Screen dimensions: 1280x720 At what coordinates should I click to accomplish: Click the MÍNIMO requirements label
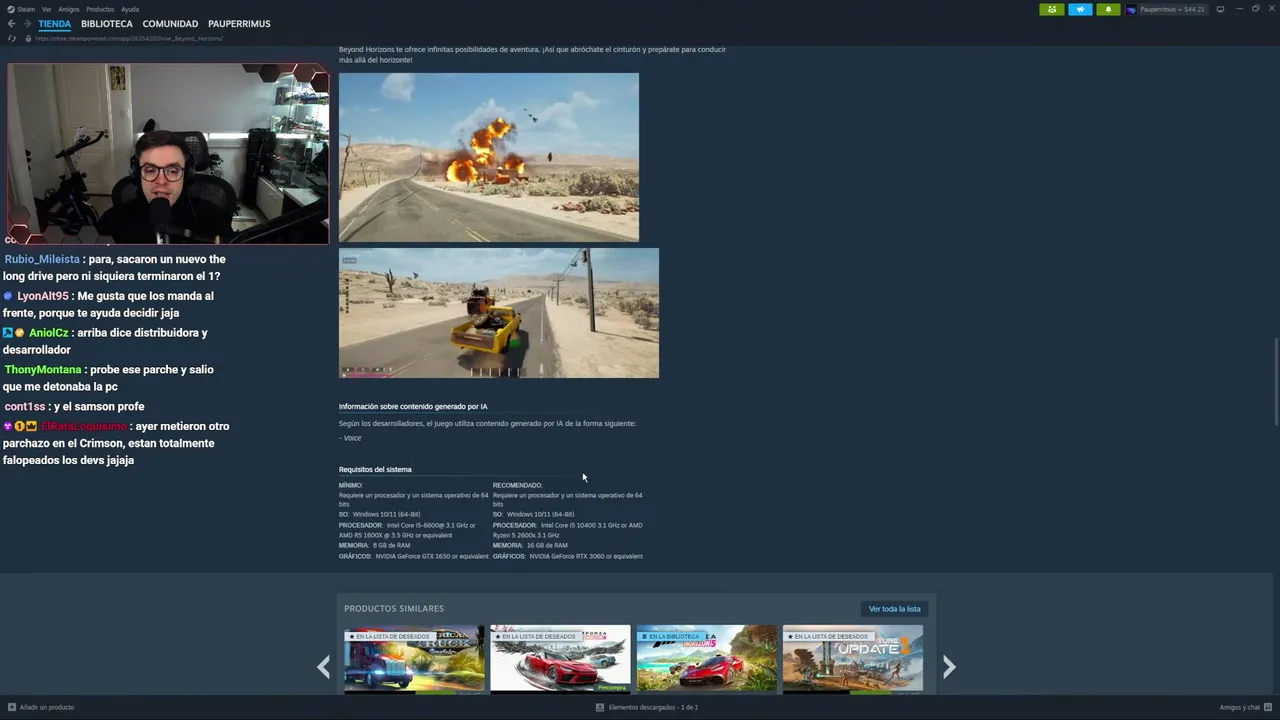(351, 485)
